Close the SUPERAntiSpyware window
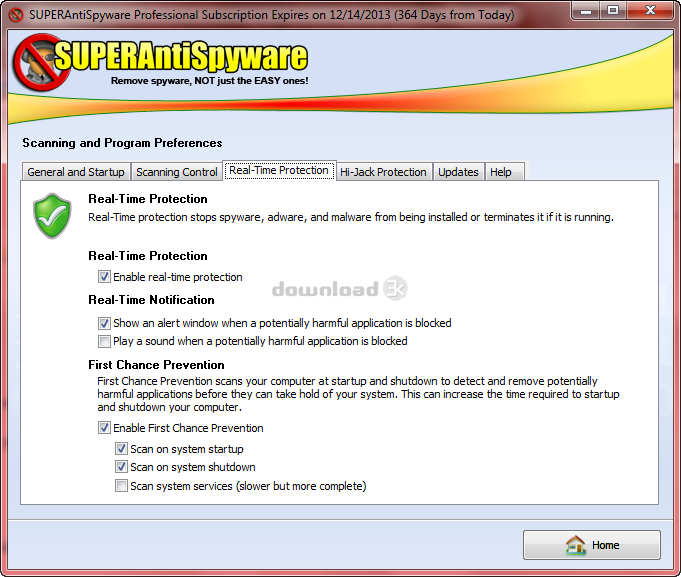Screen dimensions: 681x577 pos(650,10)
